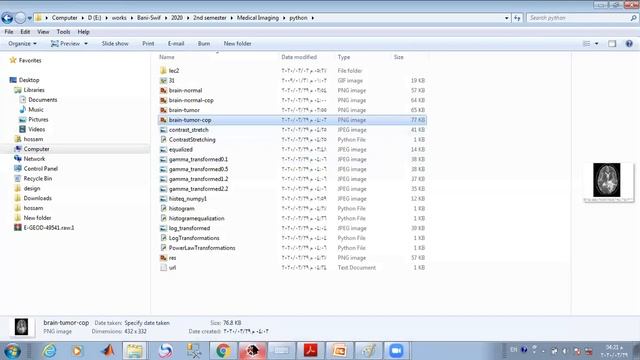Viewport: 640px width, 360px height.
Task: Open the Help question mark icon
Action: (x=629, y=44)
